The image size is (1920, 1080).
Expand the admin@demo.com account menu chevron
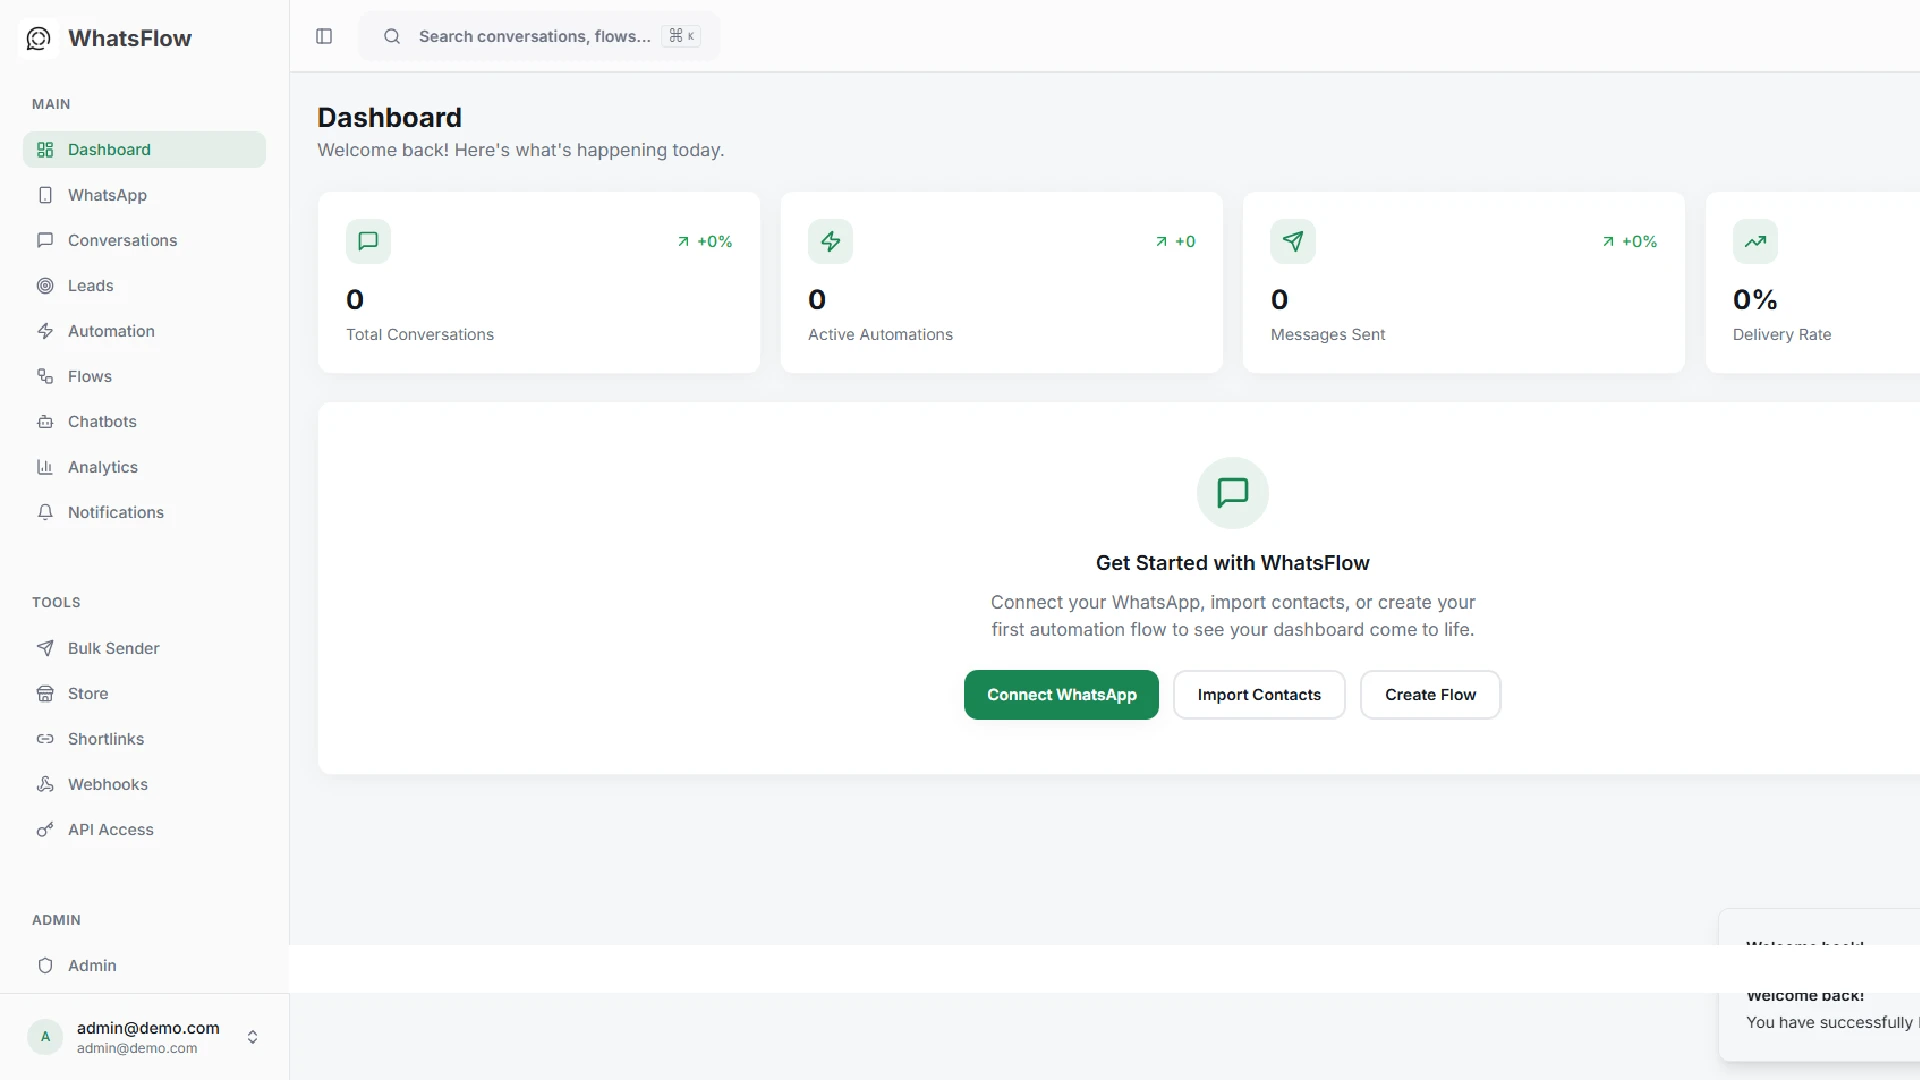[x=252, y=1037]
